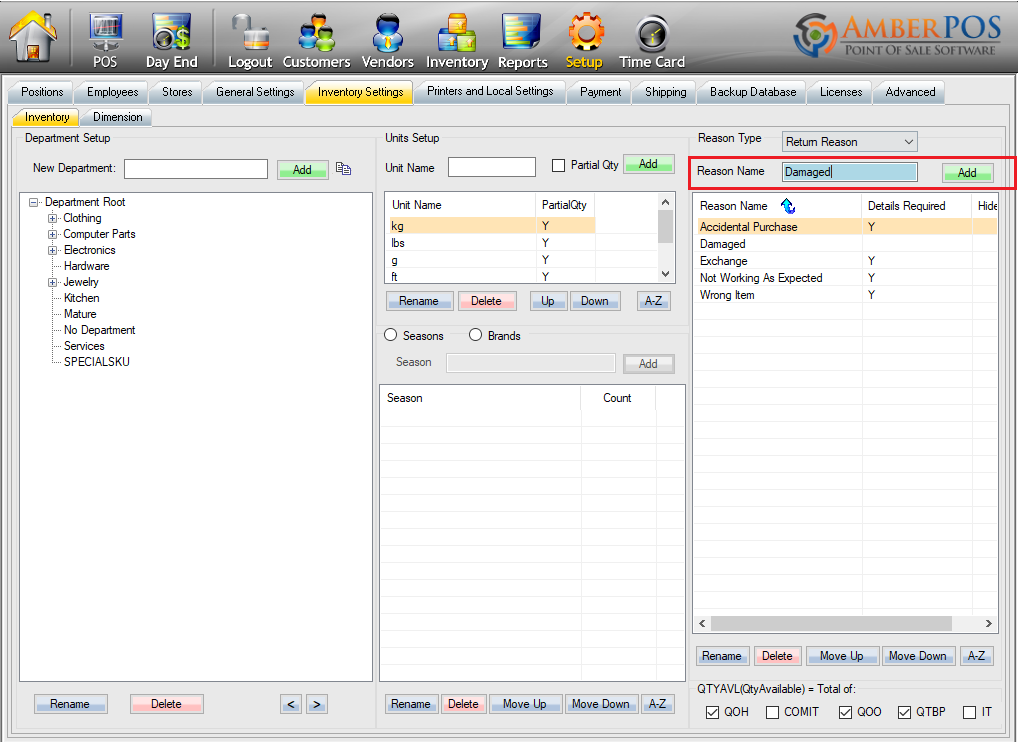
Task: Toggle the Partial Qty checkbox
Action: (558, 166)
